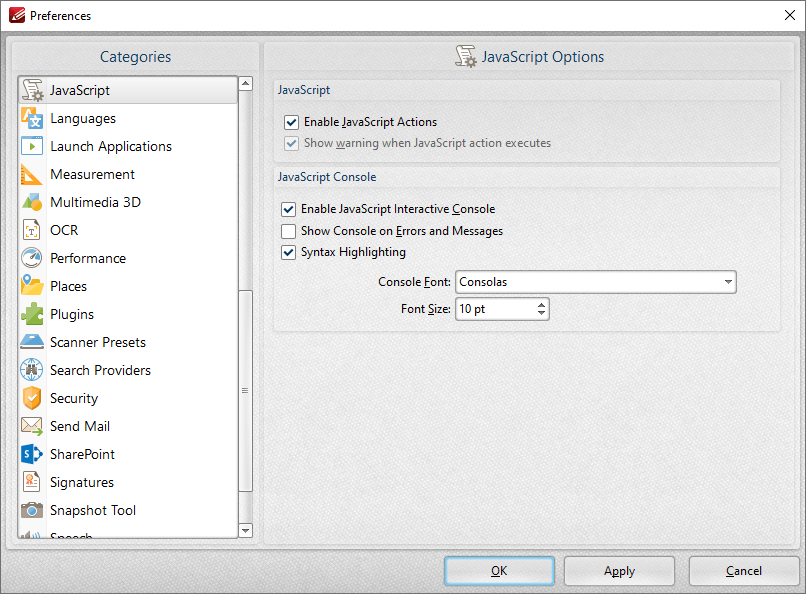The width and height of the screenshot is (806, 594).
Task: Click the OK button
Action: click(499, 571)
